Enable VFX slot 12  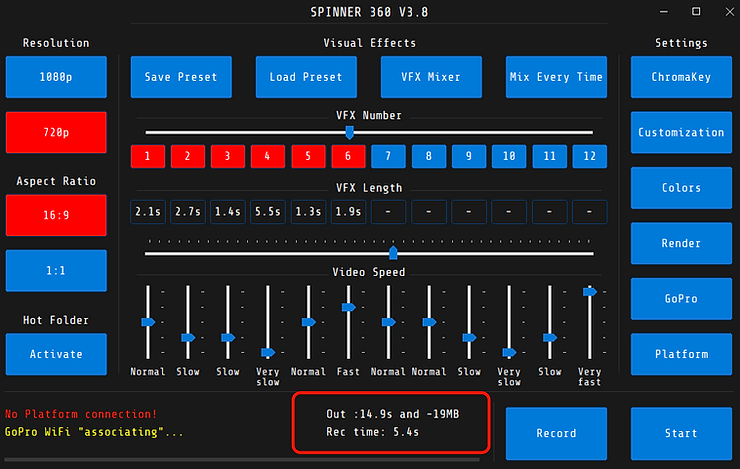coord(590,156)
